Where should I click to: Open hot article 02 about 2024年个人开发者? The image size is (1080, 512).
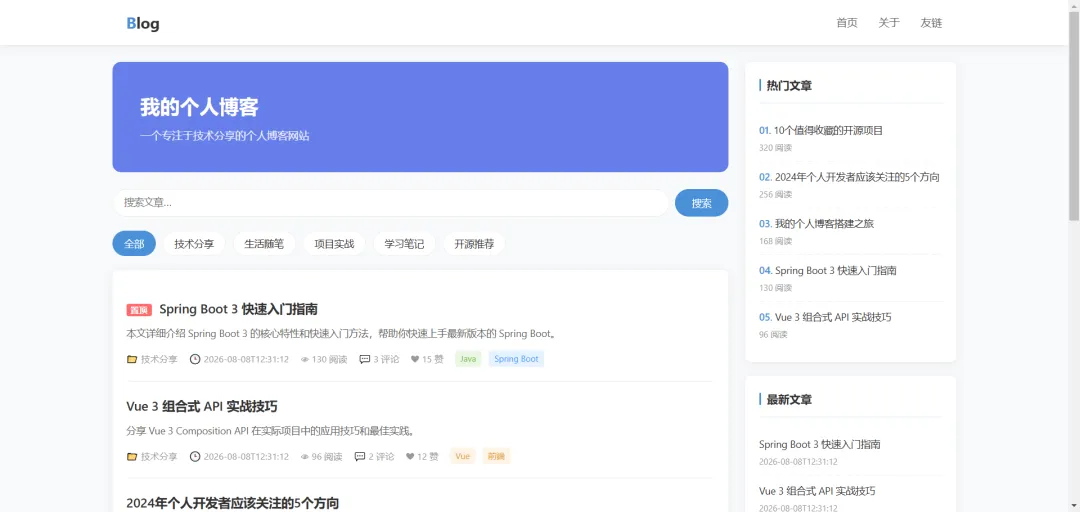point(858,177)
